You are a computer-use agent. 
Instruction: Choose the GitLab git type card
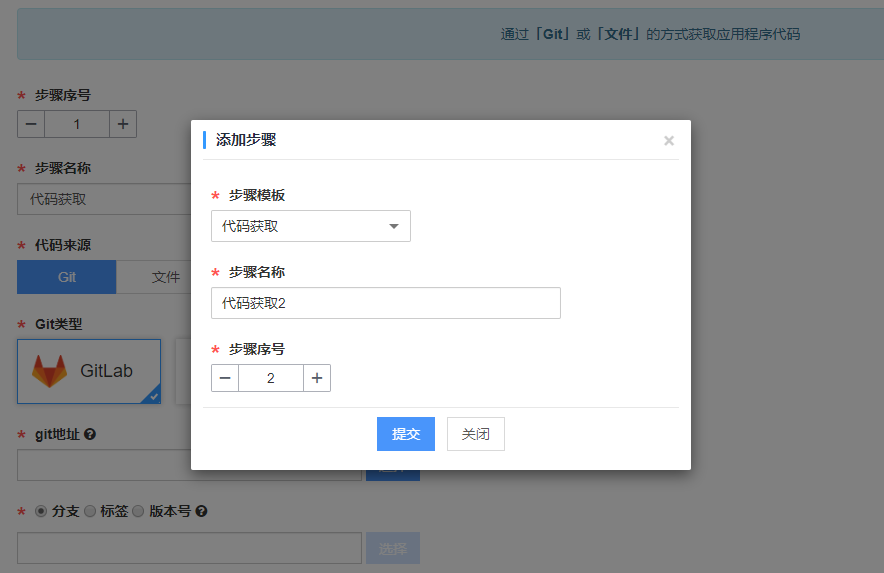tap(89, 371)
